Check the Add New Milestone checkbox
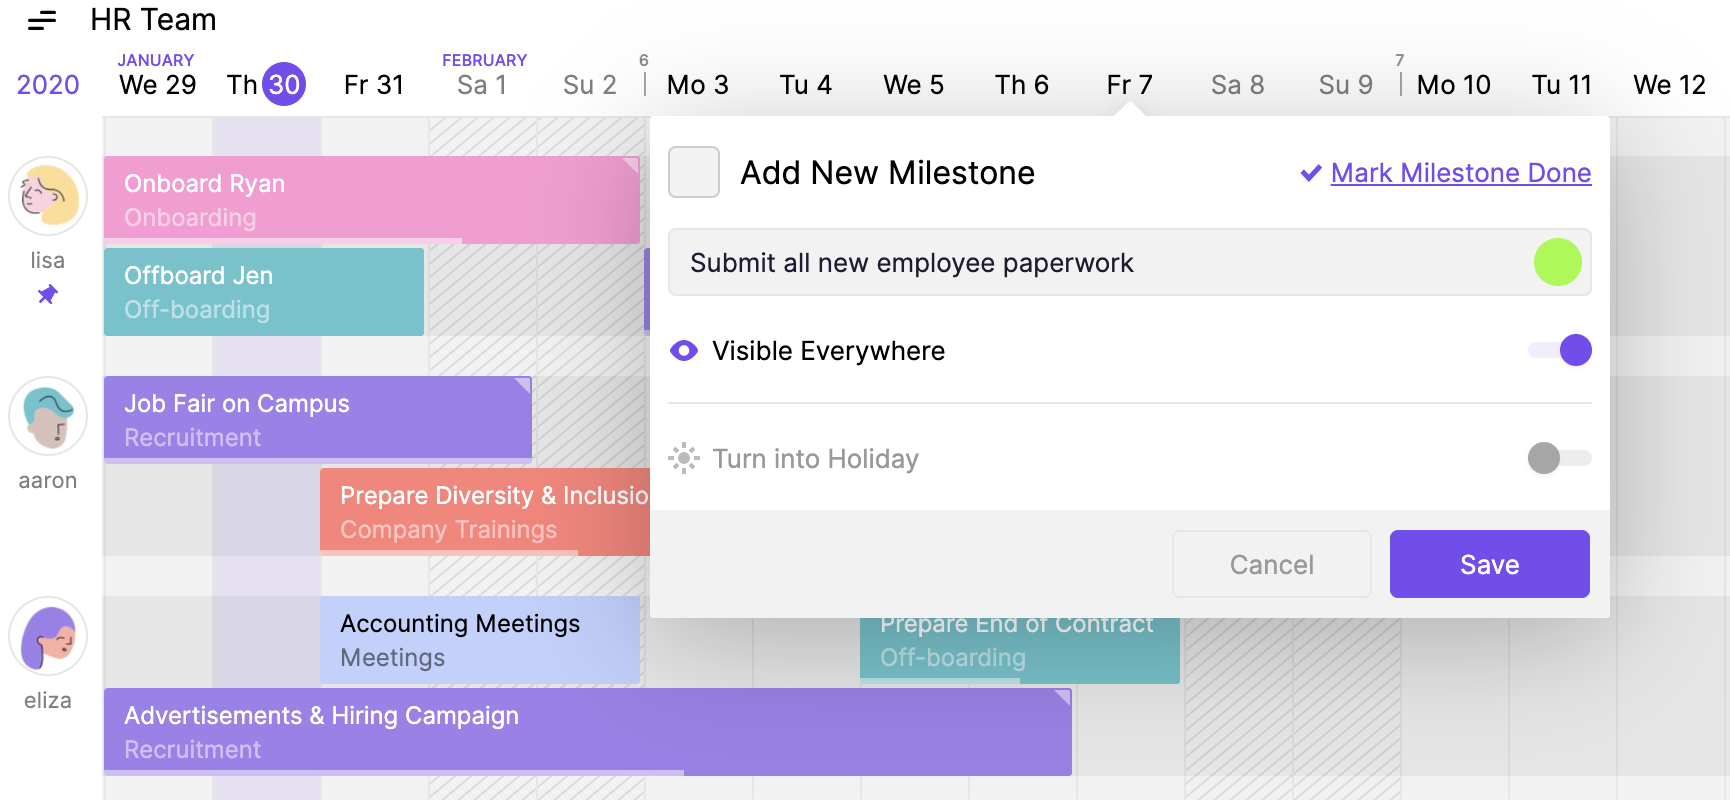This screenshot has height=800, width=1730. coord(693,172)
